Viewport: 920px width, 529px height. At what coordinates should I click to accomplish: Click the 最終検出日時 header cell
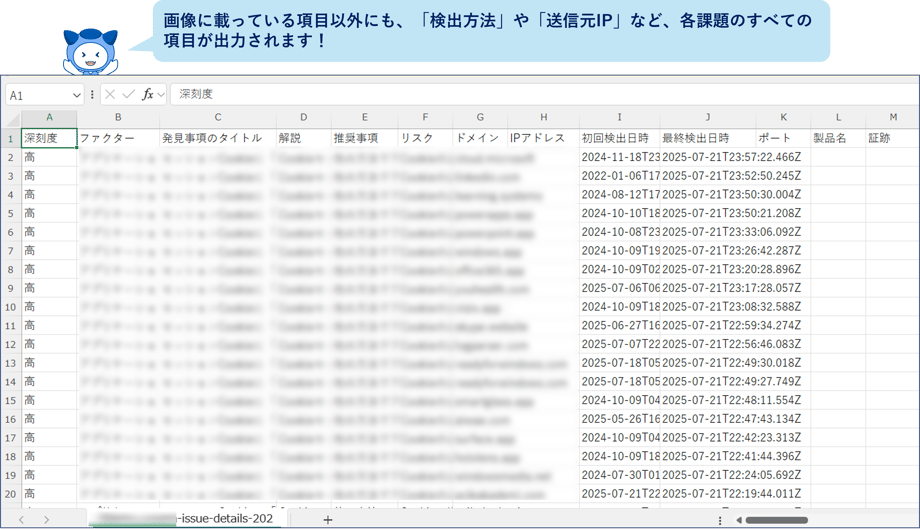(x=708, y=138)
